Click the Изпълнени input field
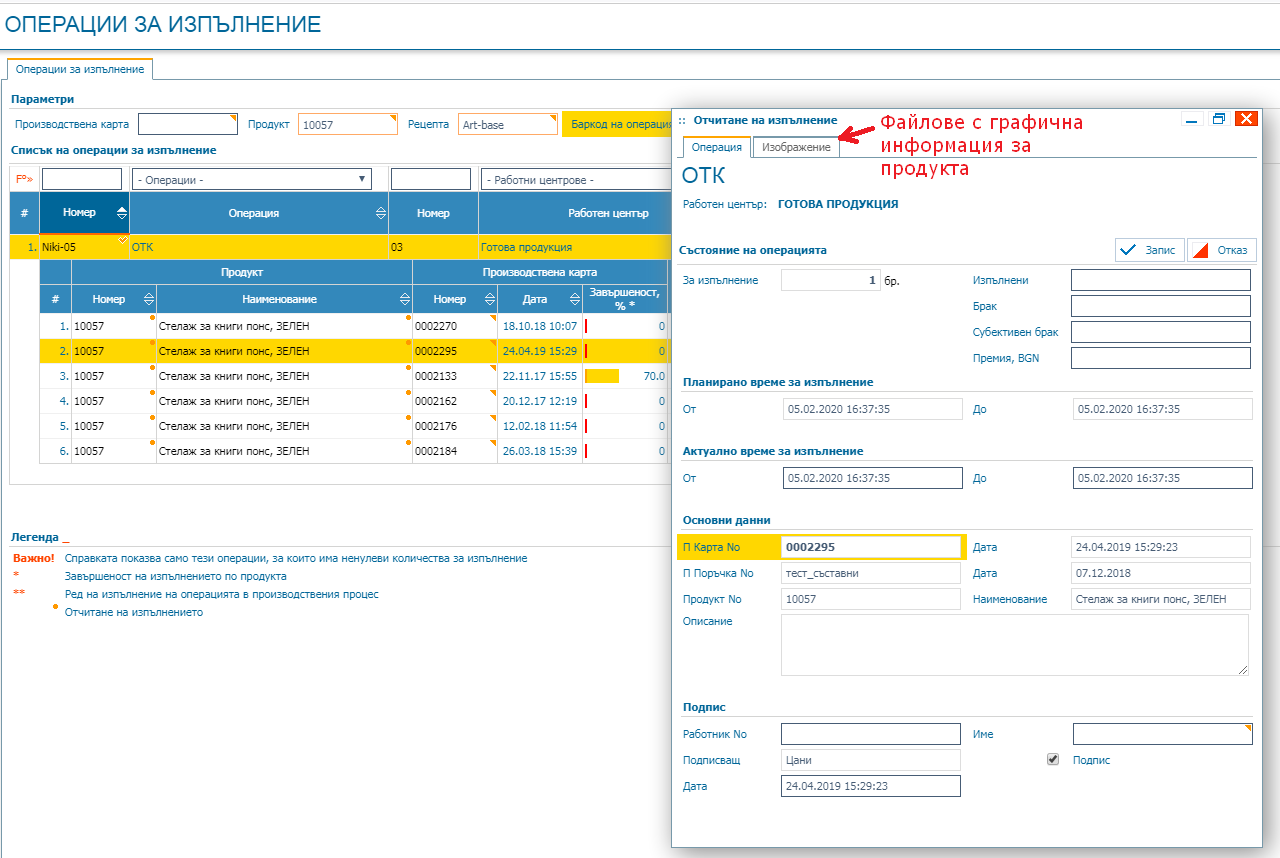The height and width of the screenshot is (858, 1280). coord(1161,280)
